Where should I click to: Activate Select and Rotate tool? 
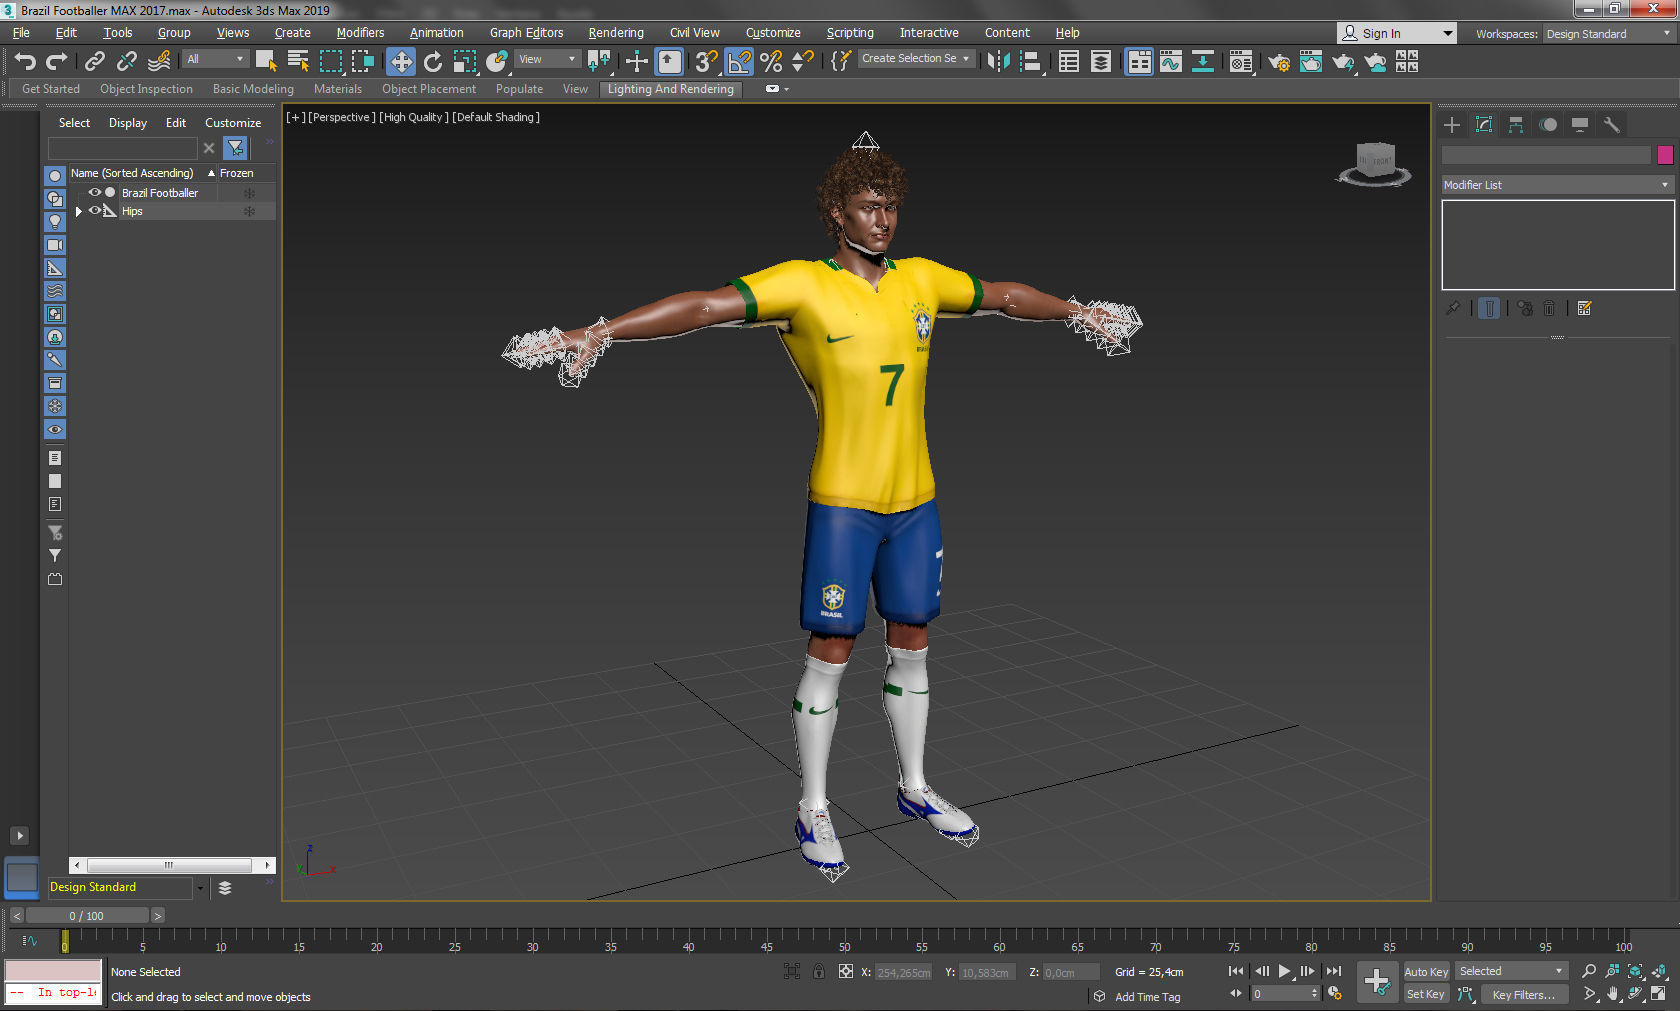click(433, 62)
